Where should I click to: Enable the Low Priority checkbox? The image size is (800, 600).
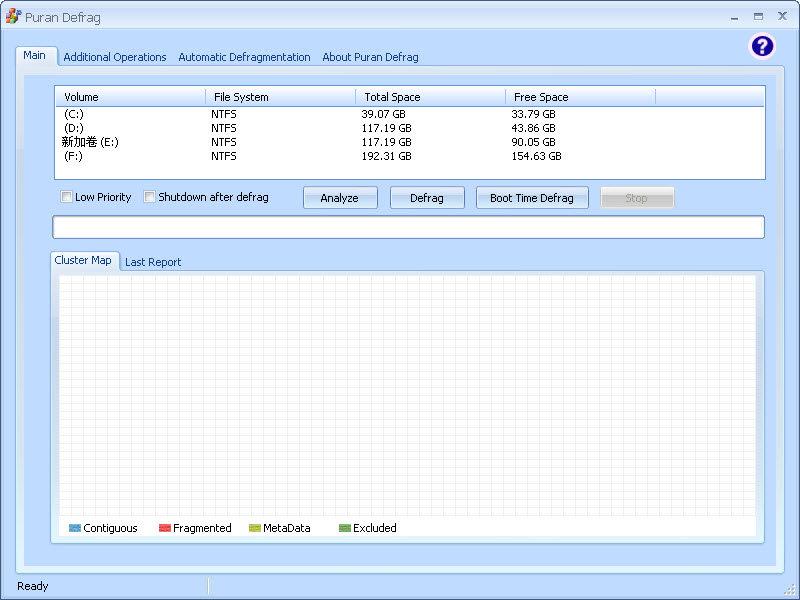67,197
